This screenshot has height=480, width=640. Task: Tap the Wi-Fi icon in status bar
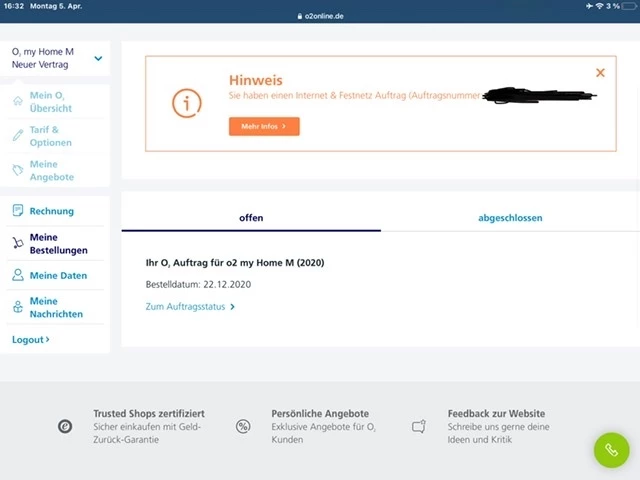599,6
